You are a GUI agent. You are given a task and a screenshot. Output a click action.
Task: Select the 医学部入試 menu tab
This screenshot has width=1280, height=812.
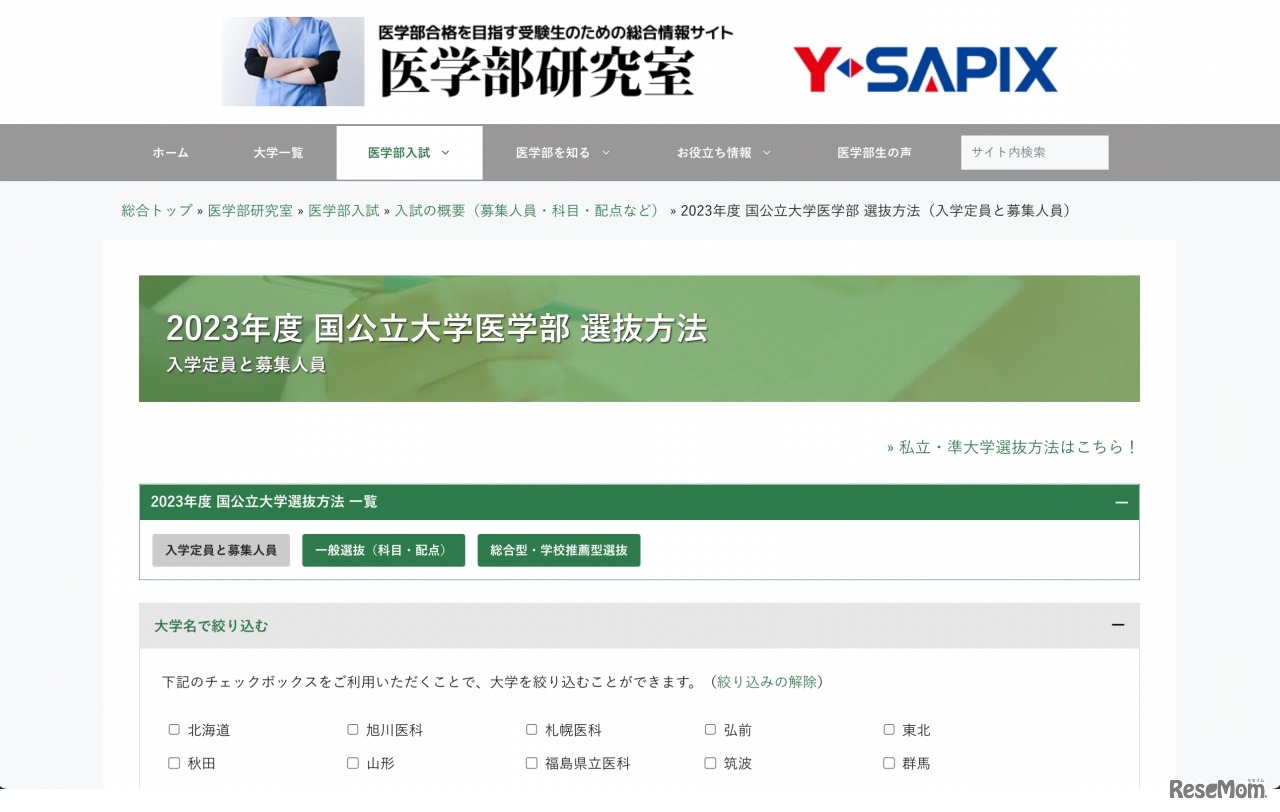[x=409, y=153]
